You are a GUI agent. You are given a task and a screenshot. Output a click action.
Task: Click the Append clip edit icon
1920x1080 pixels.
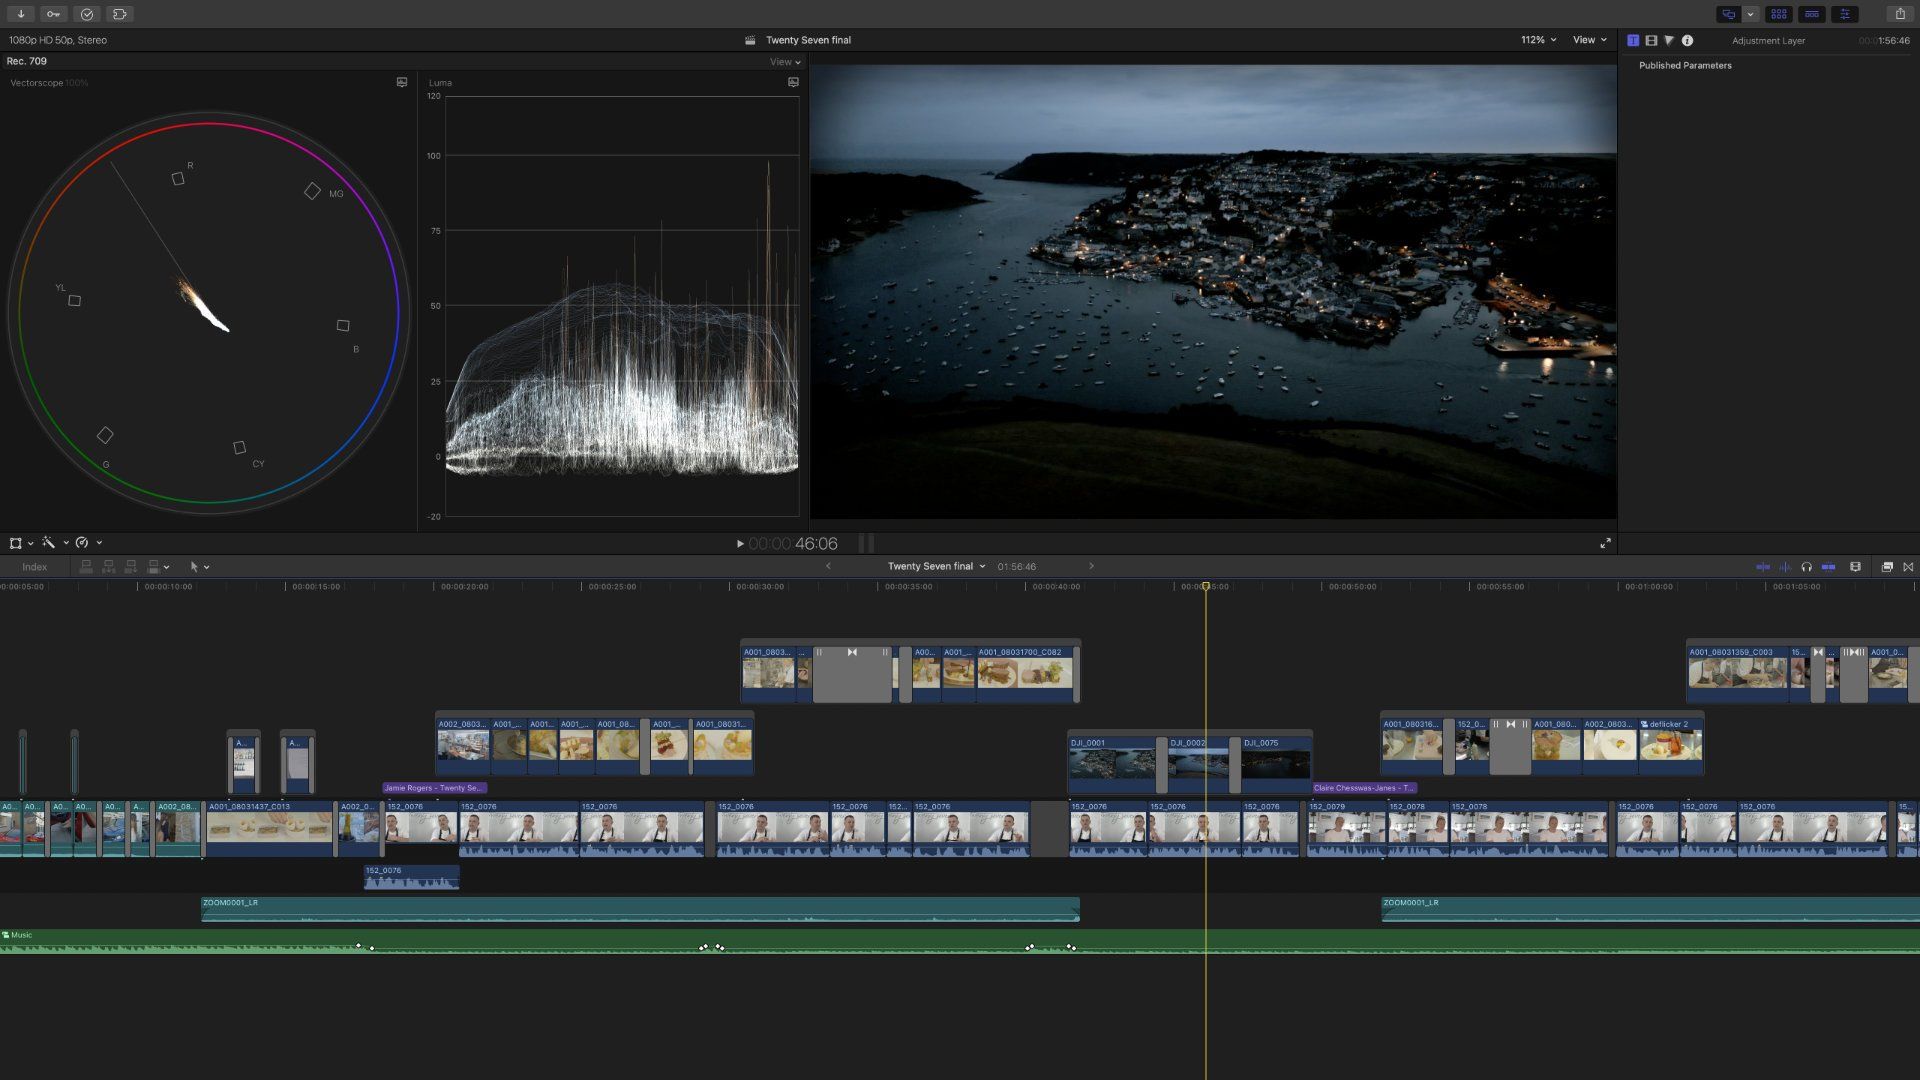[131, 566]
